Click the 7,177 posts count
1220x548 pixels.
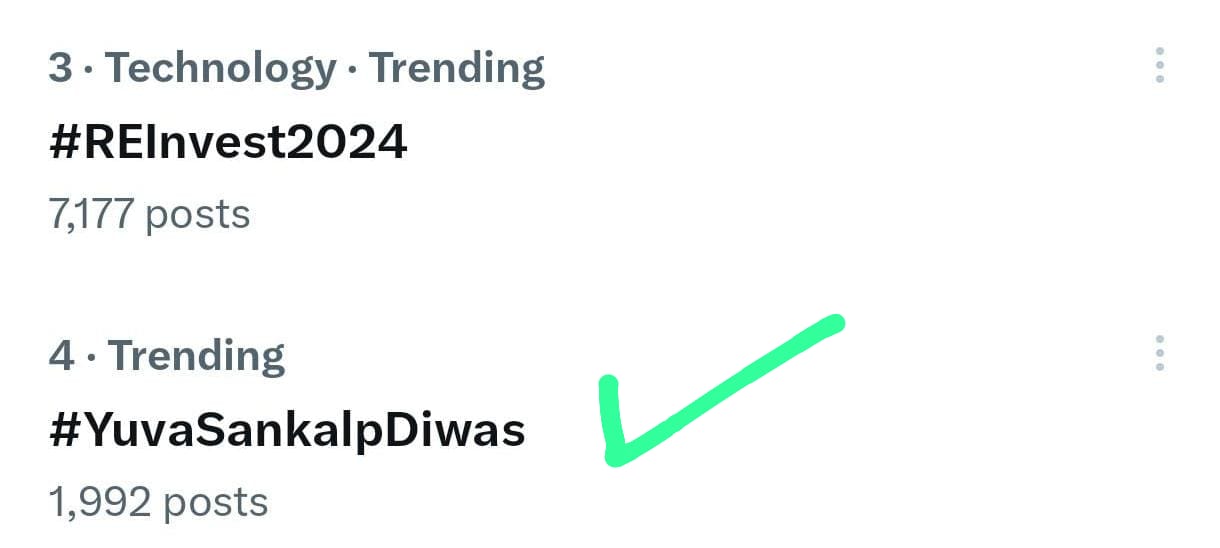click(x=149, y=213)
